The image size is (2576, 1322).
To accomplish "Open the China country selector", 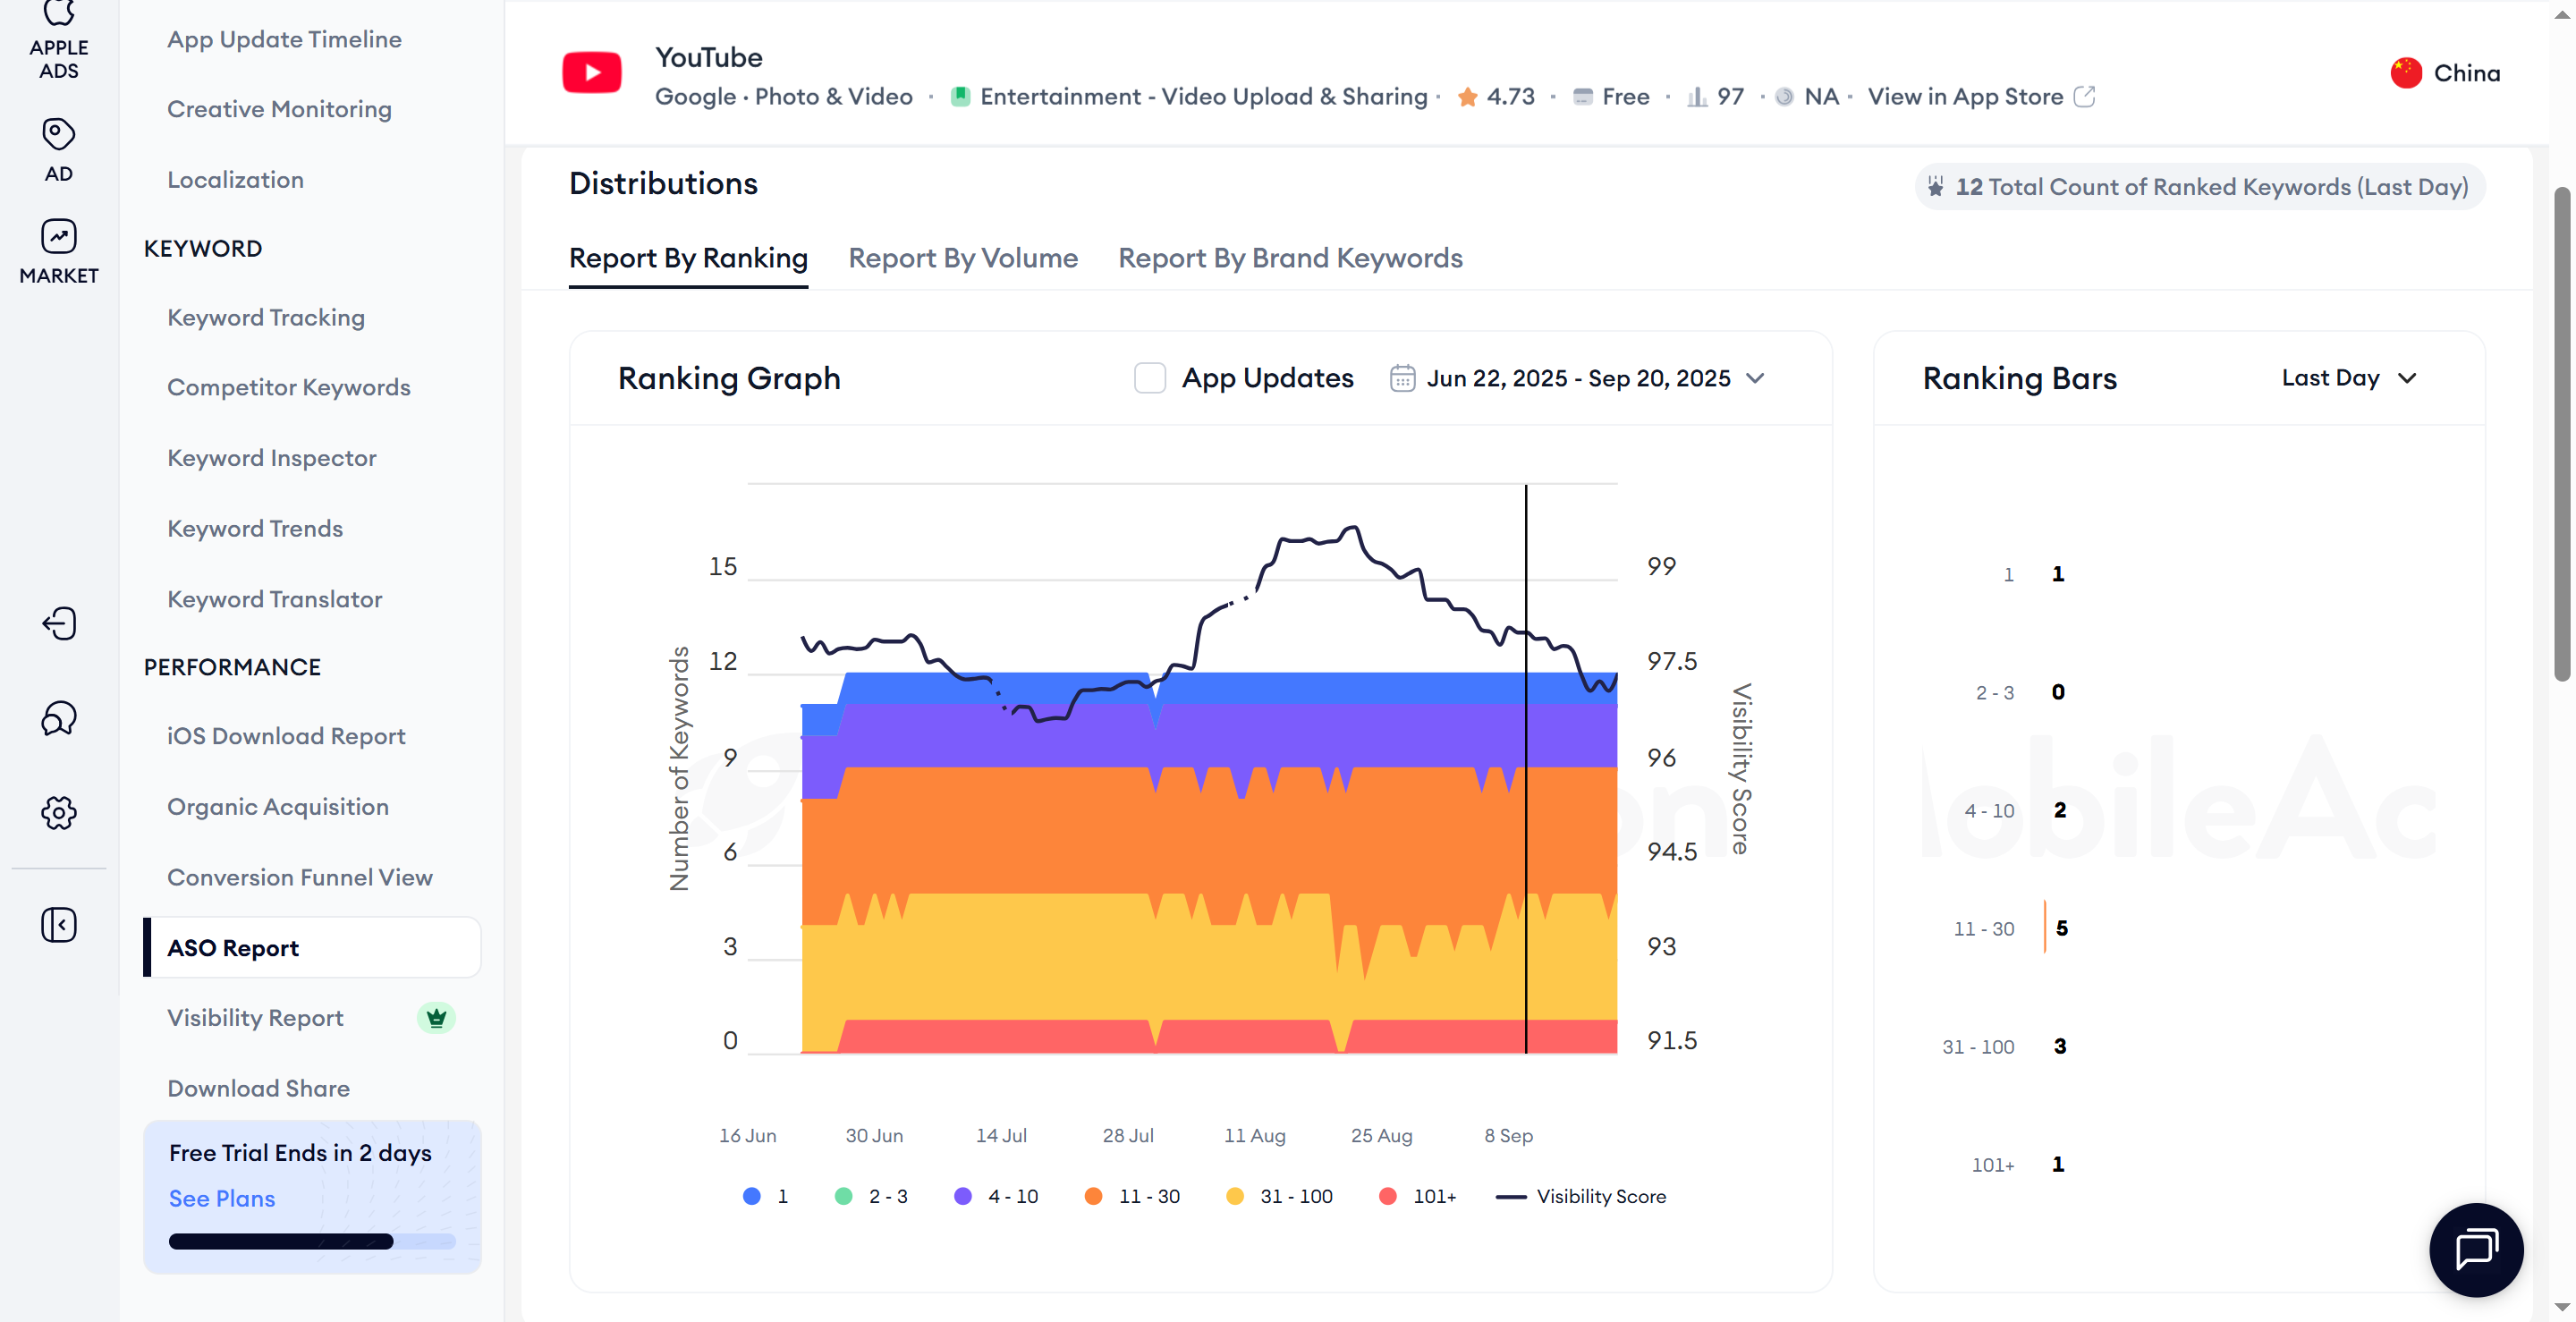I will tap(2445, 73).
